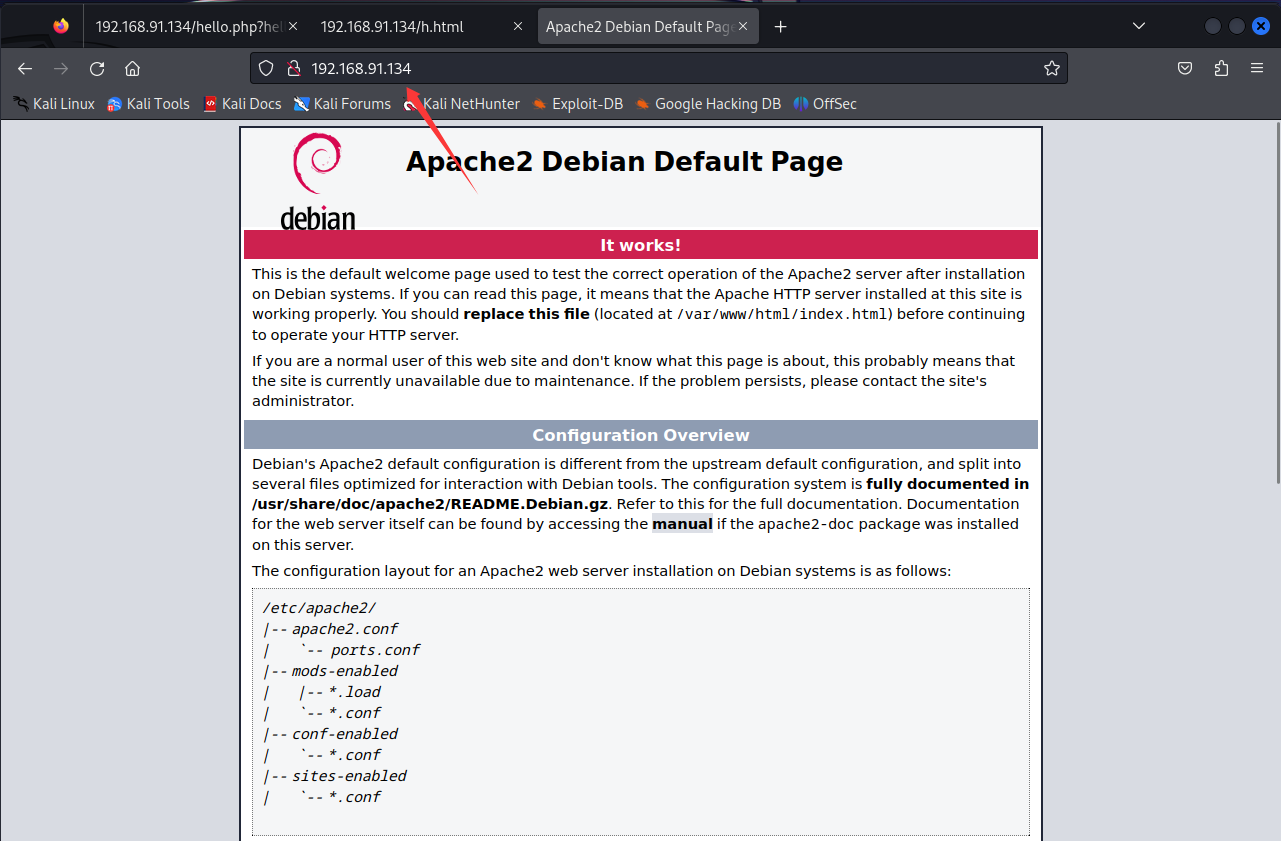Open the Extensions puzzle icon

click(1221, 68)
